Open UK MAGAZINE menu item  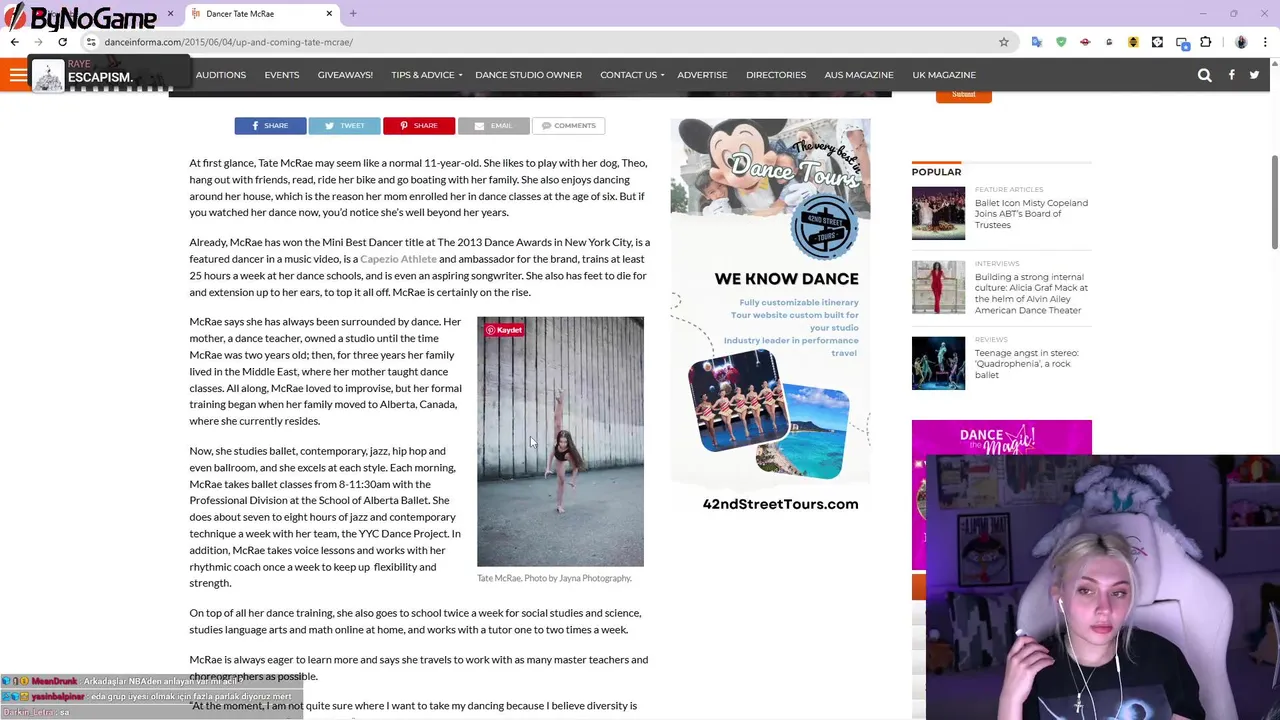944,75
